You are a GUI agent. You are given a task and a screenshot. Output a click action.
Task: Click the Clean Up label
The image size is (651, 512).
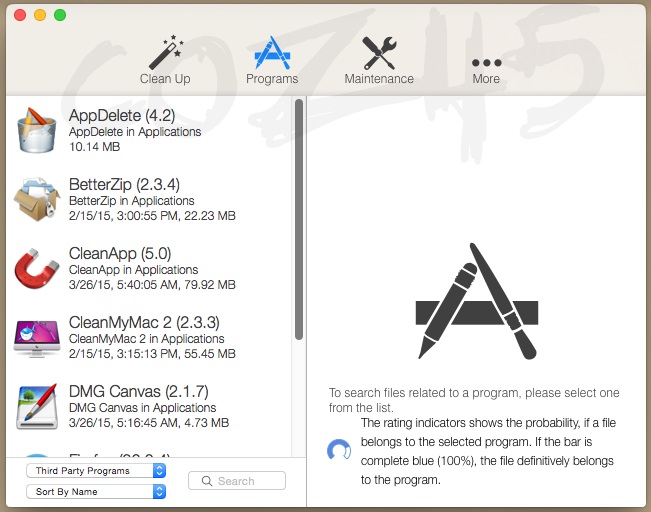tap(165, 78)
